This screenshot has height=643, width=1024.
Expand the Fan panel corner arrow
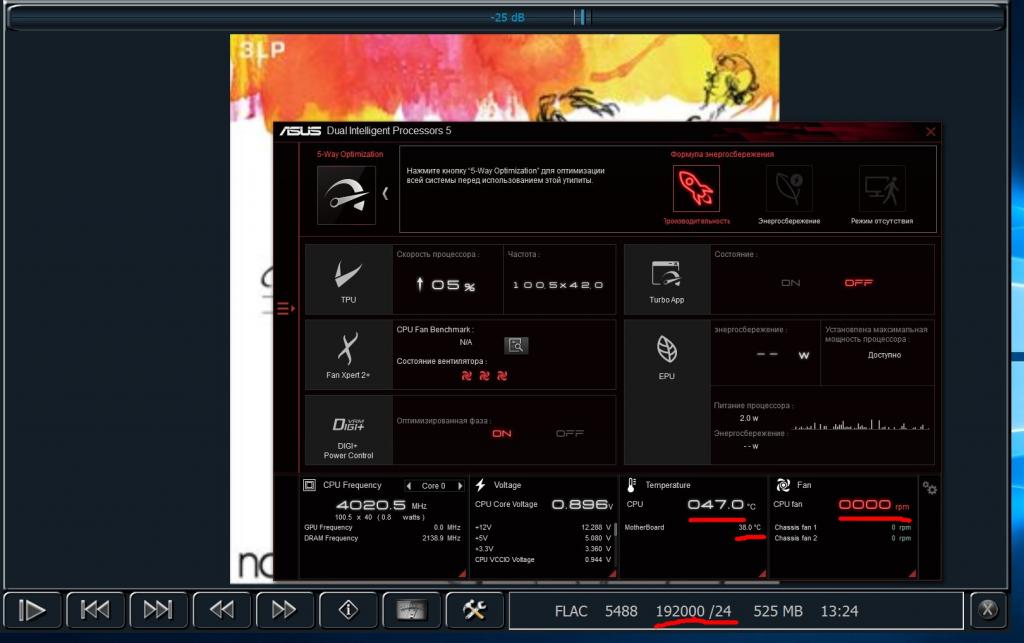(x=912, y=573)
